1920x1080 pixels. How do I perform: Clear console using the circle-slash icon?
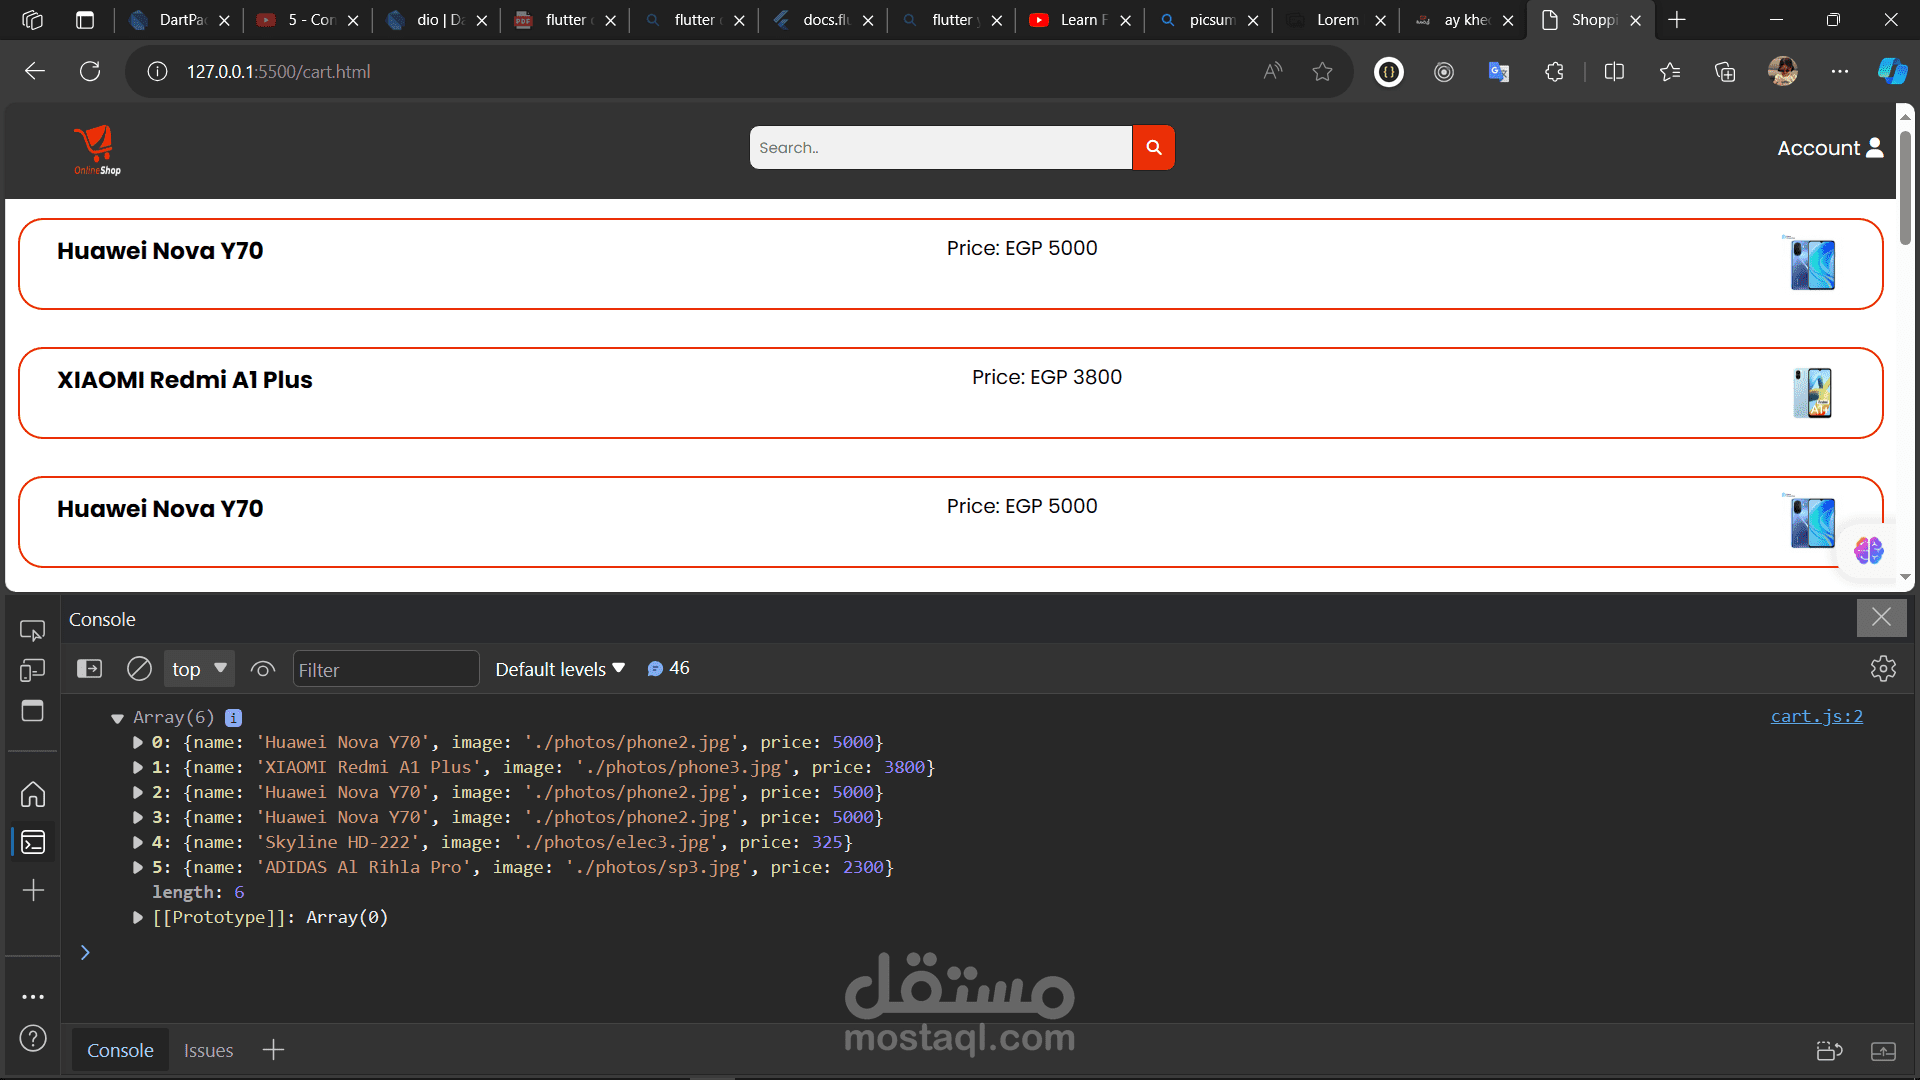(x=139, y=669)
